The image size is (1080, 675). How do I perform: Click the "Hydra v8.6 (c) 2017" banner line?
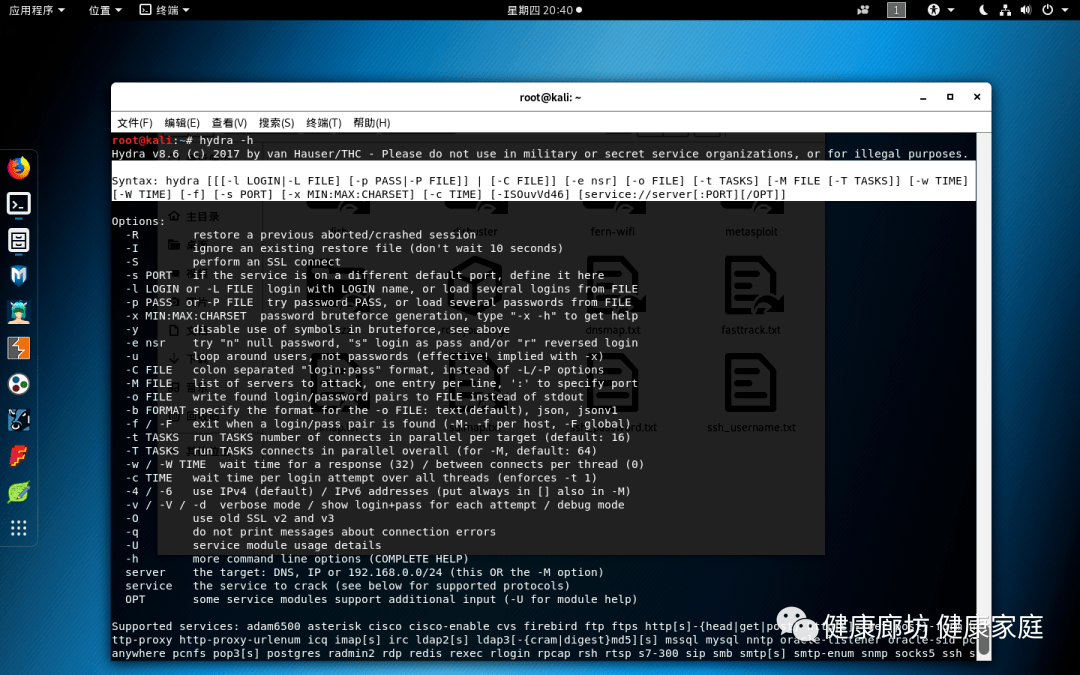click(x=540, y=154)
